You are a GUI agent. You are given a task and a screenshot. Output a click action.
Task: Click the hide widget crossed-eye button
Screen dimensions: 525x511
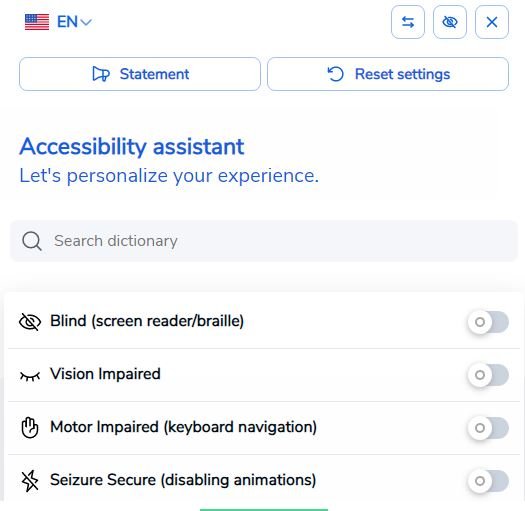[450, 22]
